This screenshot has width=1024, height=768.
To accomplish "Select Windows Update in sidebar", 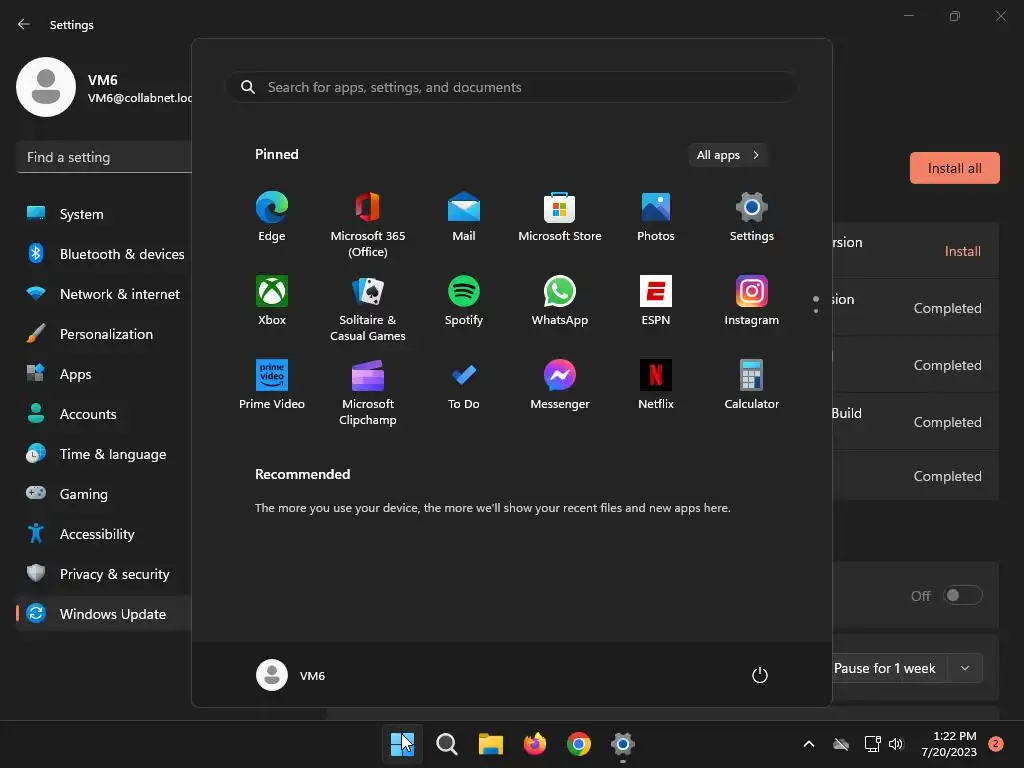I will 104,614.
